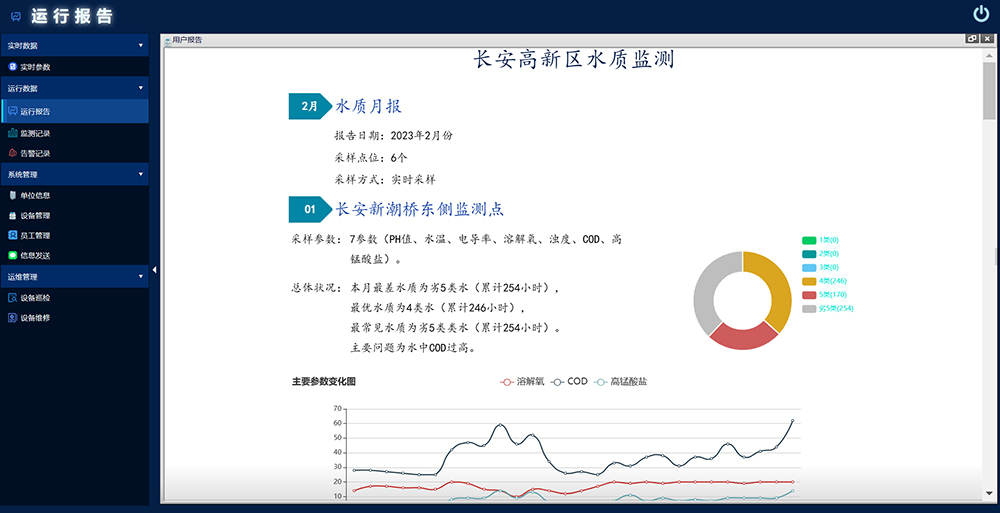Toggle 劣5类(254) pie legend entry
This screenshot has width=1000, height=513.
[x=827, y=308]
